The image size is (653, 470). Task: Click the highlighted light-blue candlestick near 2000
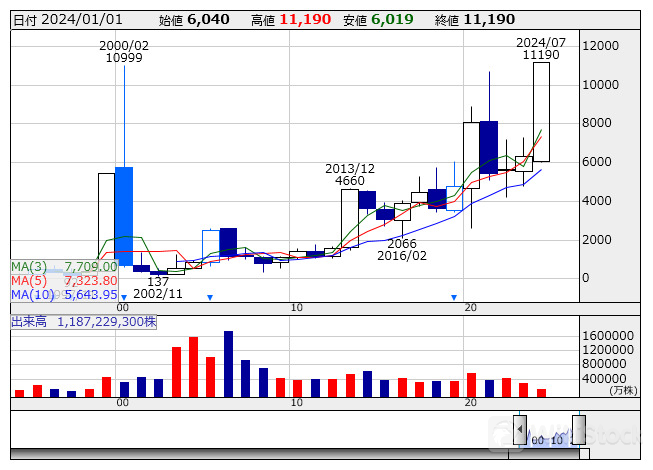point(124,215)
